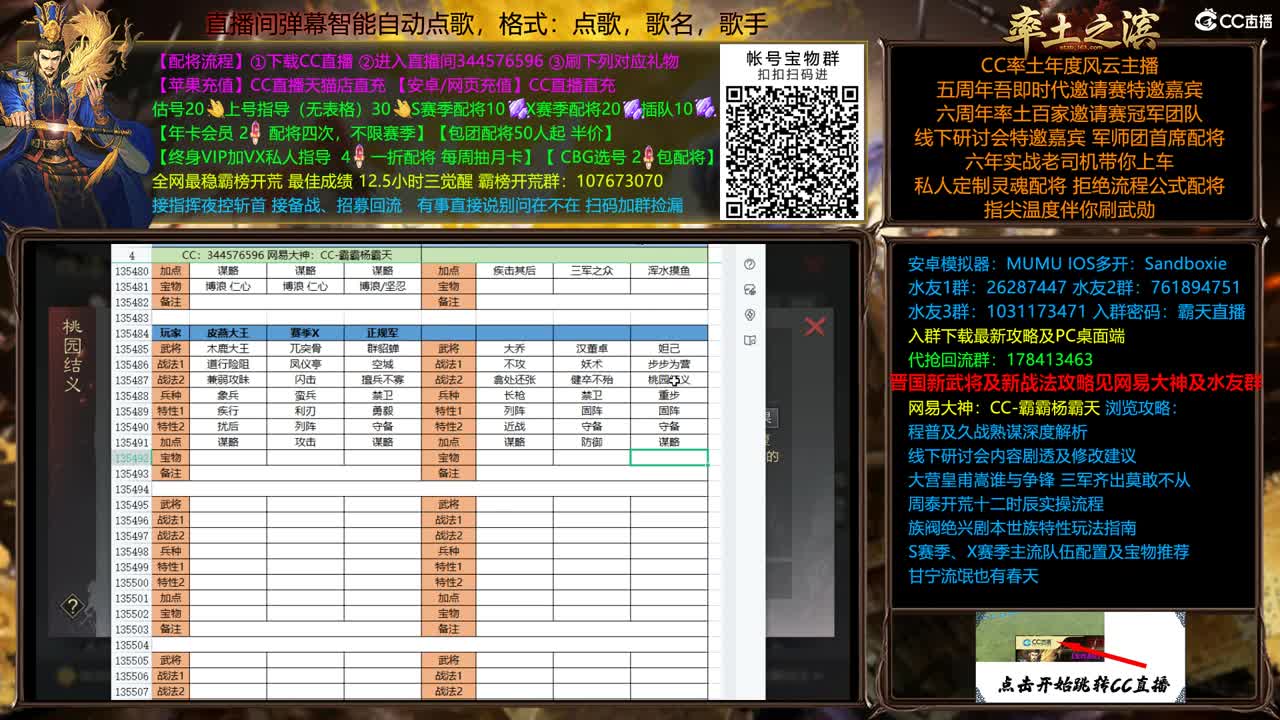The width and height of the screenshot is (1280, 720).
Task: Select cell 闪击
Action: [x=305, y=380]
